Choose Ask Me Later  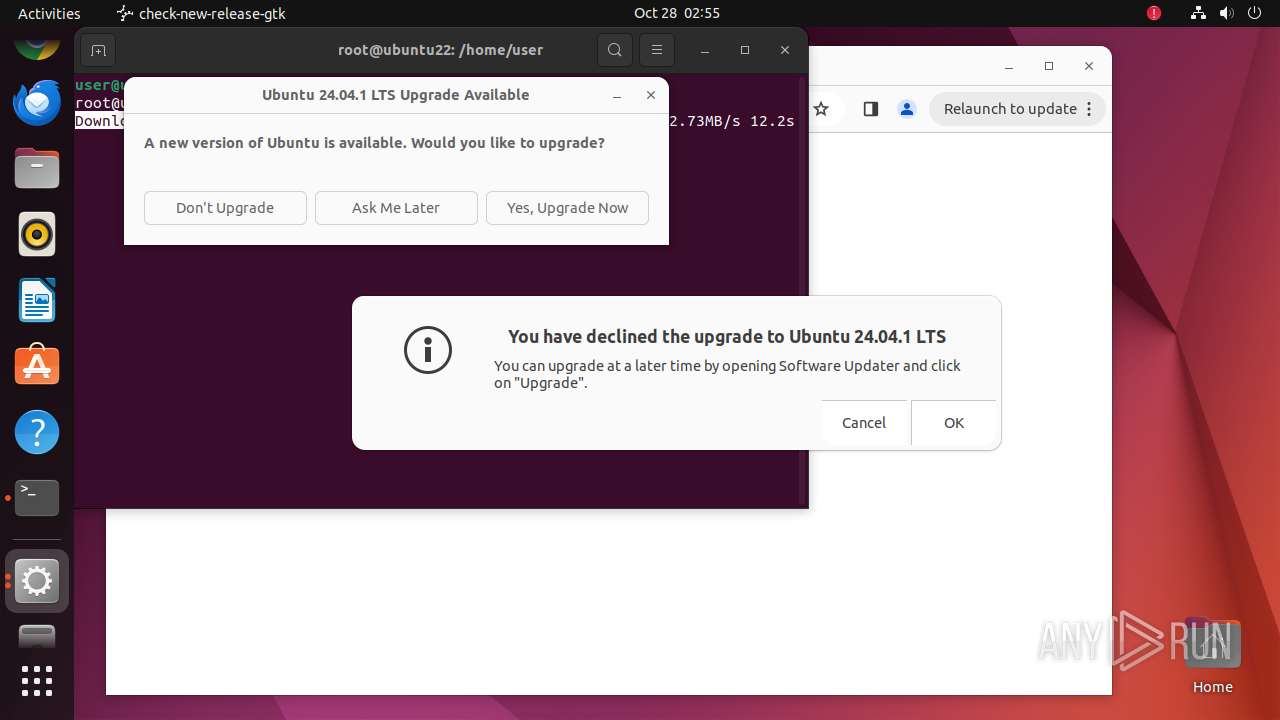point(396,208)
